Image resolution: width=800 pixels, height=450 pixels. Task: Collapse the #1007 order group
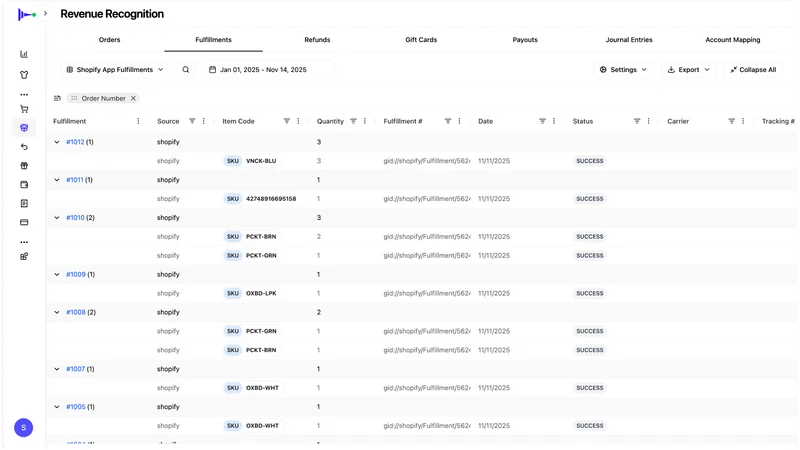pyautogui.click(x=57, y=369)
